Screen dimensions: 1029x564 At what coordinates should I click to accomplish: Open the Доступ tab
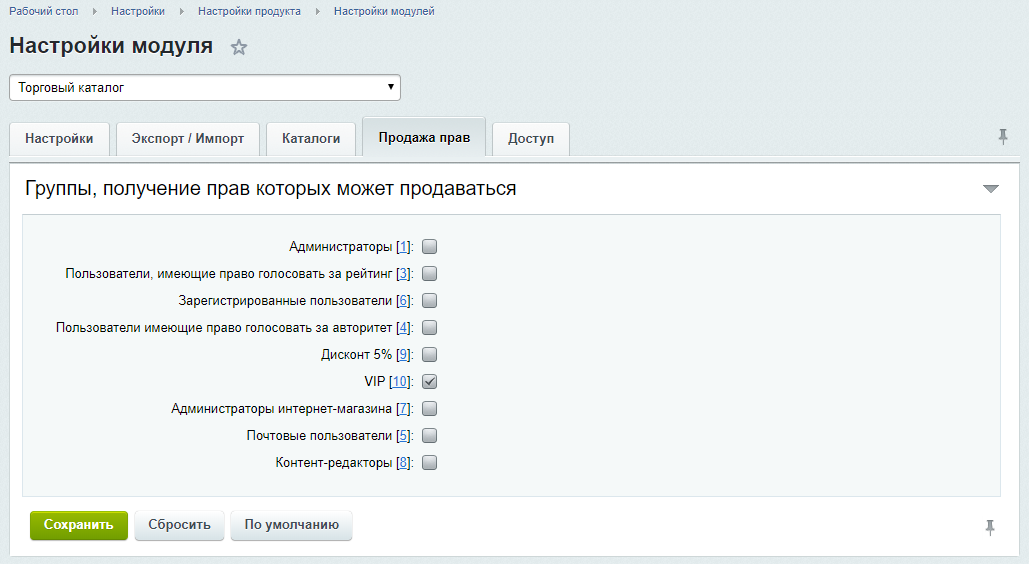(531, 139)
